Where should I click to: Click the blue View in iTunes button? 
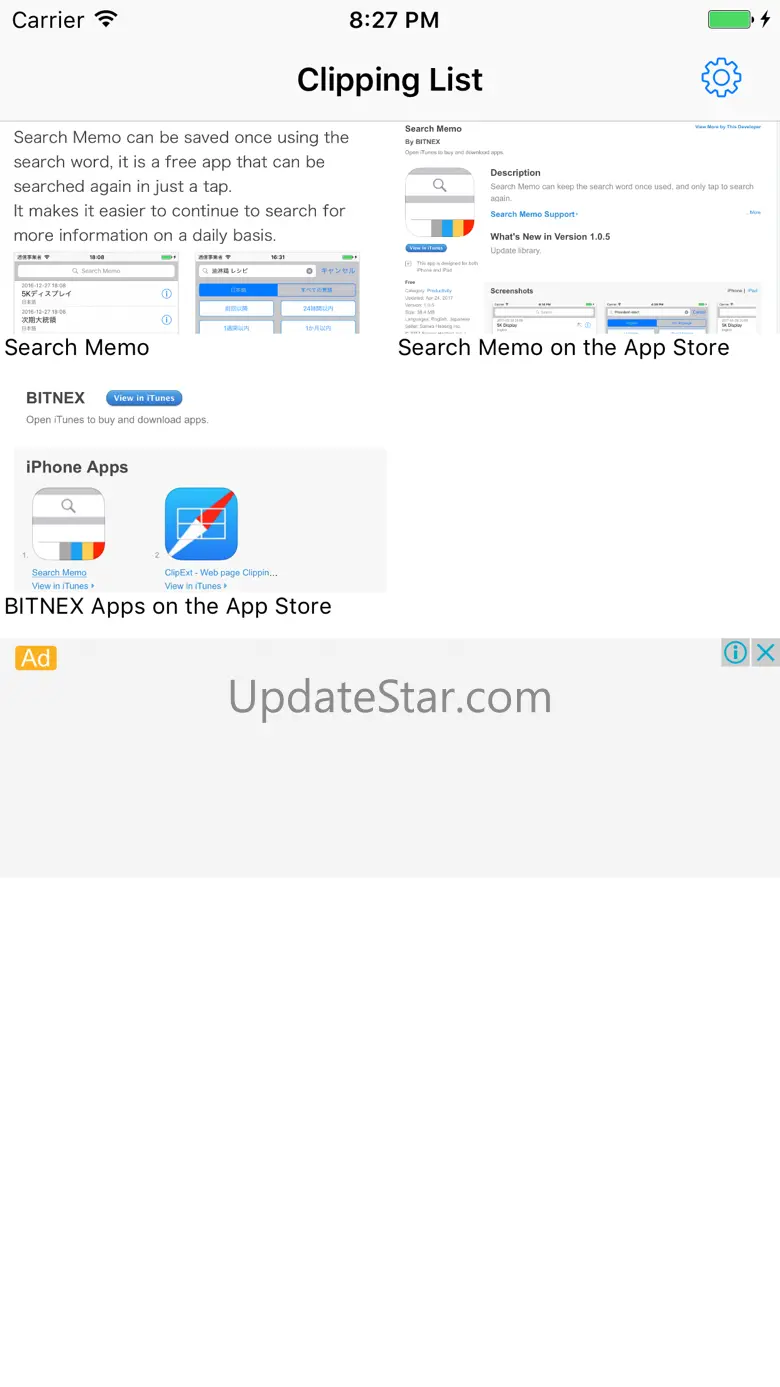(x=144, y=398)
